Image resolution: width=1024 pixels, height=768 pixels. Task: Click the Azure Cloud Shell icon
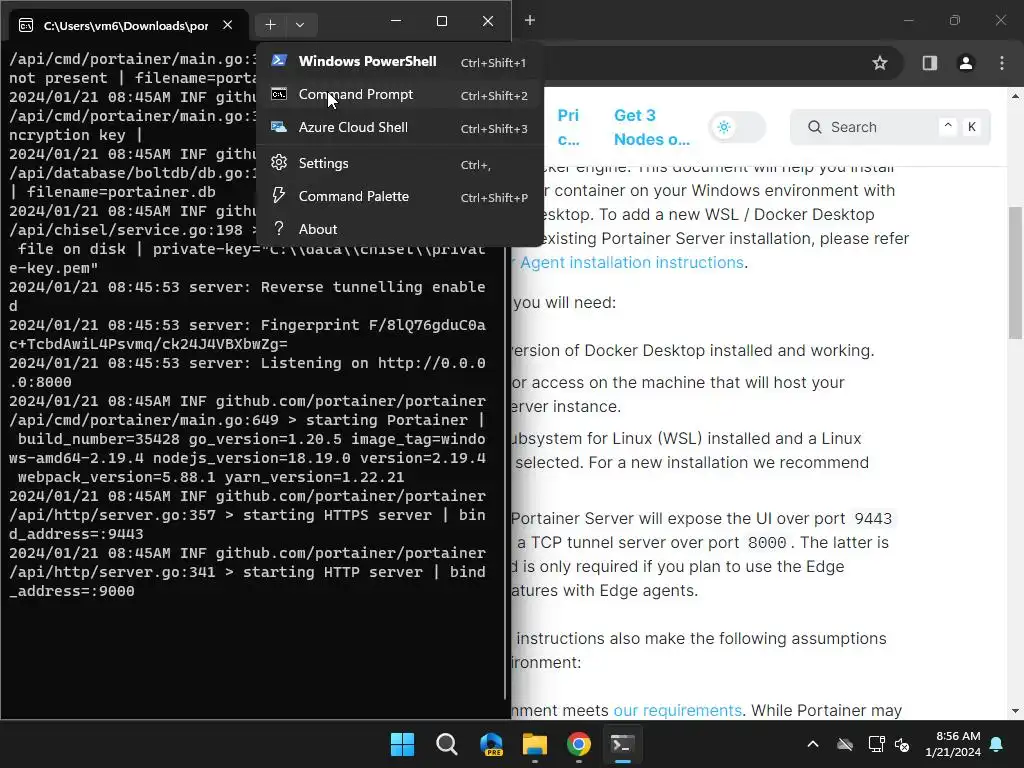[279, 127]
